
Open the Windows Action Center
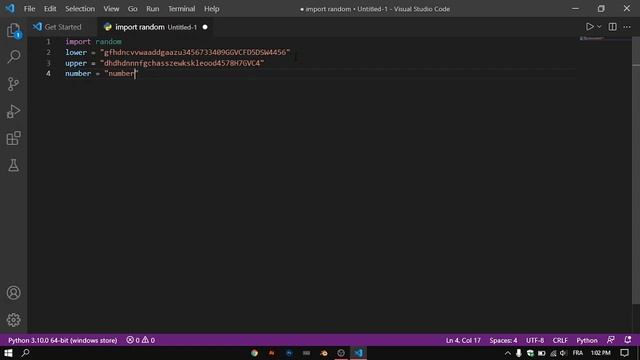pos(624,353)
